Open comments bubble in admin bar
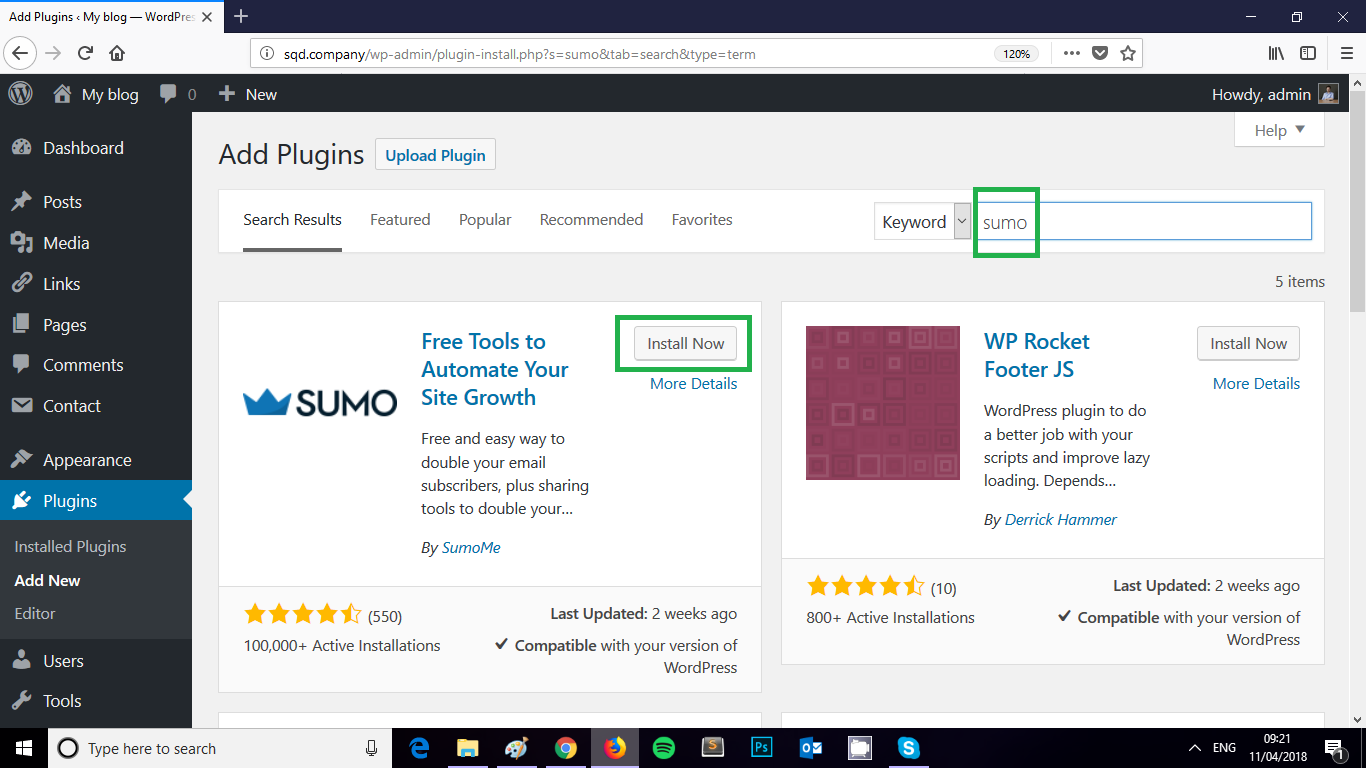 (169, 94)
